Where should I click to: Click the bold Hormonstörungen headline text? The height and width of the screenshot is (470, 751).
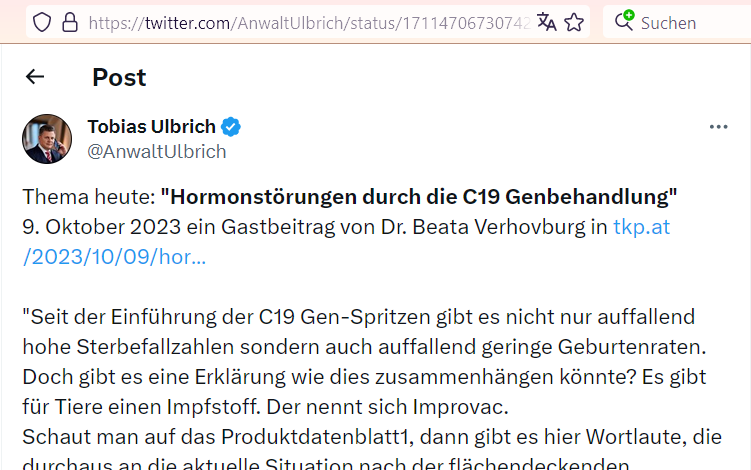coord(418,196)
